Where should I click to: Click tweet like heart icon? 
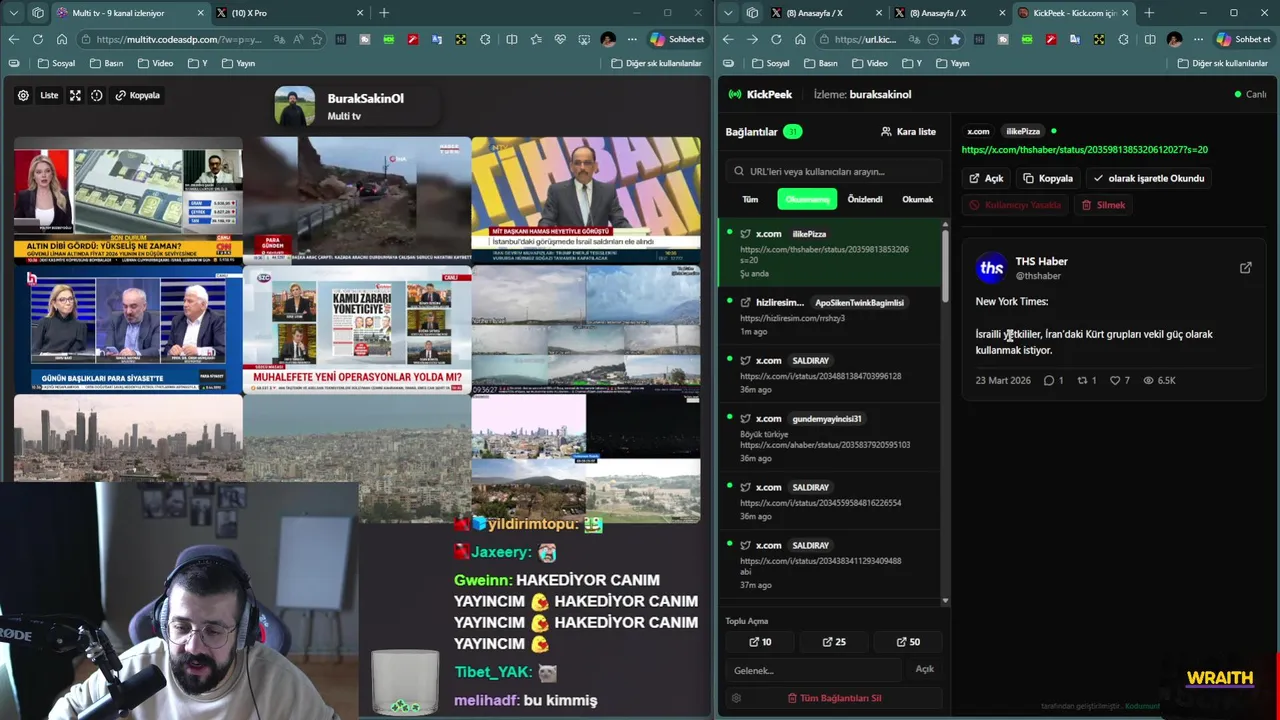1115,380
